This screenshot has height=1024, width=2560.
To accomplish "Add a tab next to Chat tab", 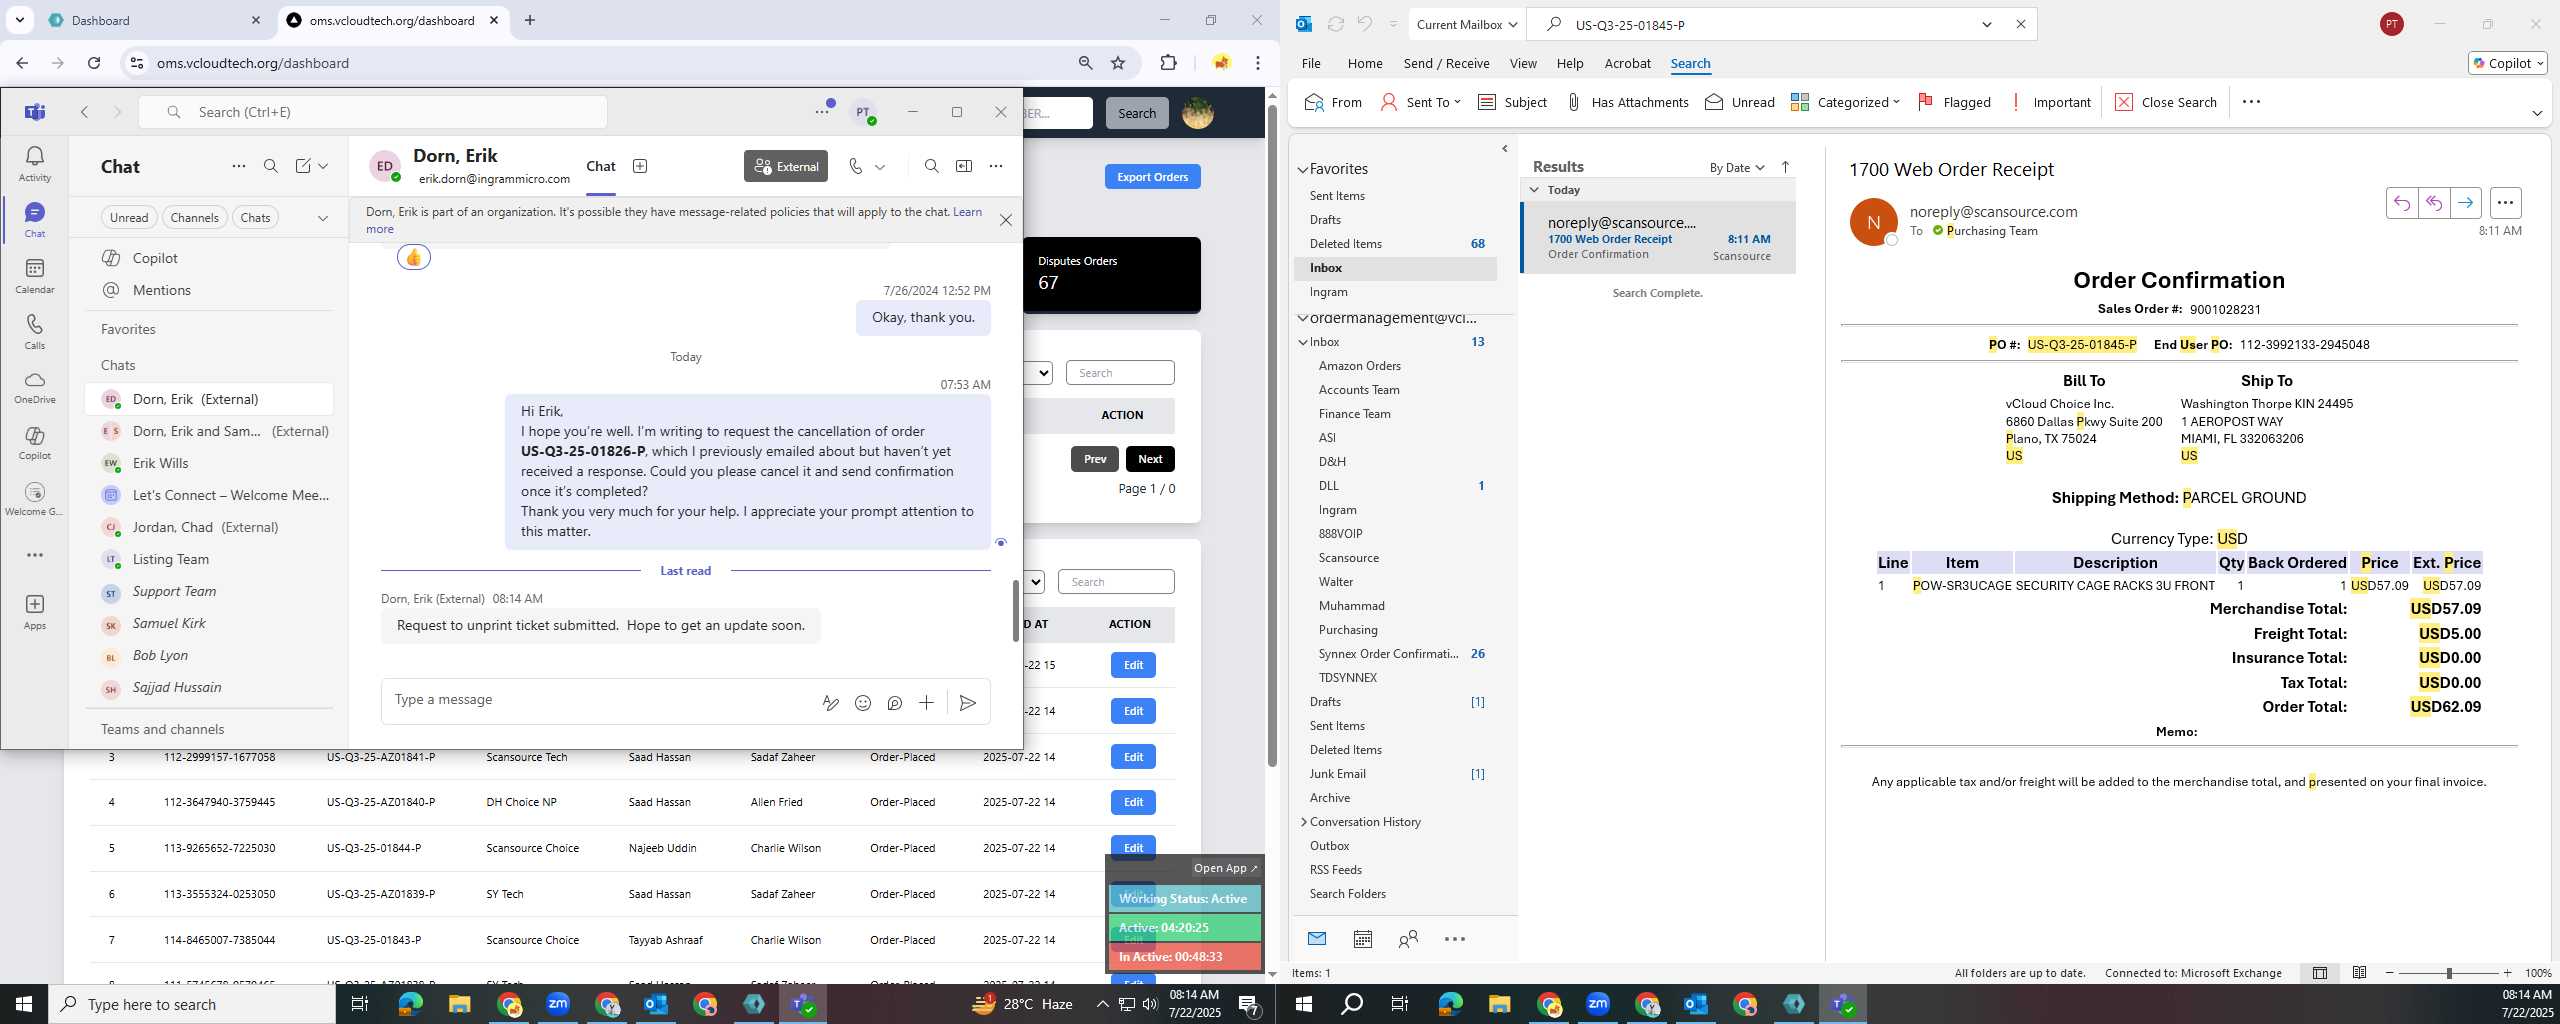I will pos(640,166).
